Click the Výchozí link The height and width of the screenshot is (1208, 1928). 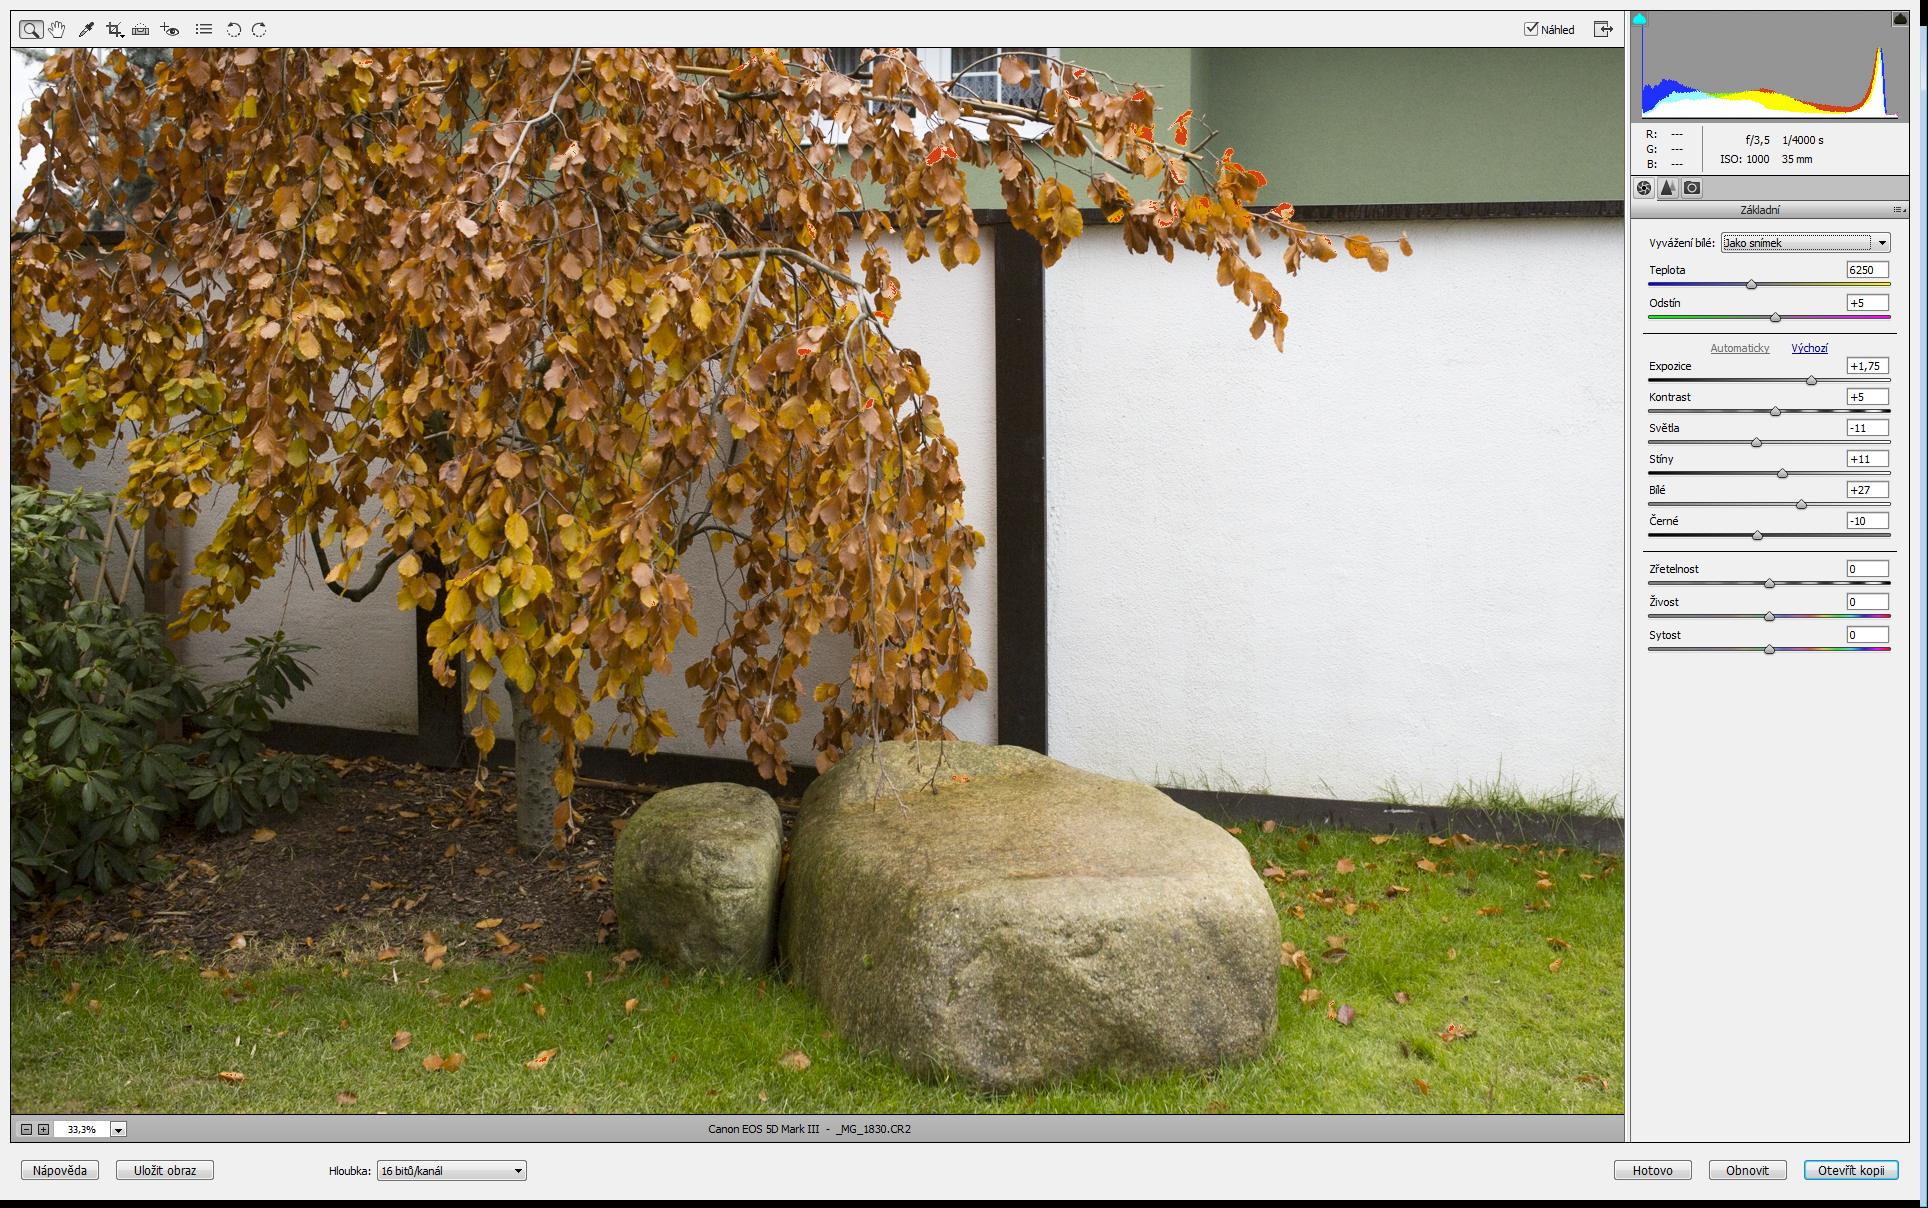tap(1809, 348)
